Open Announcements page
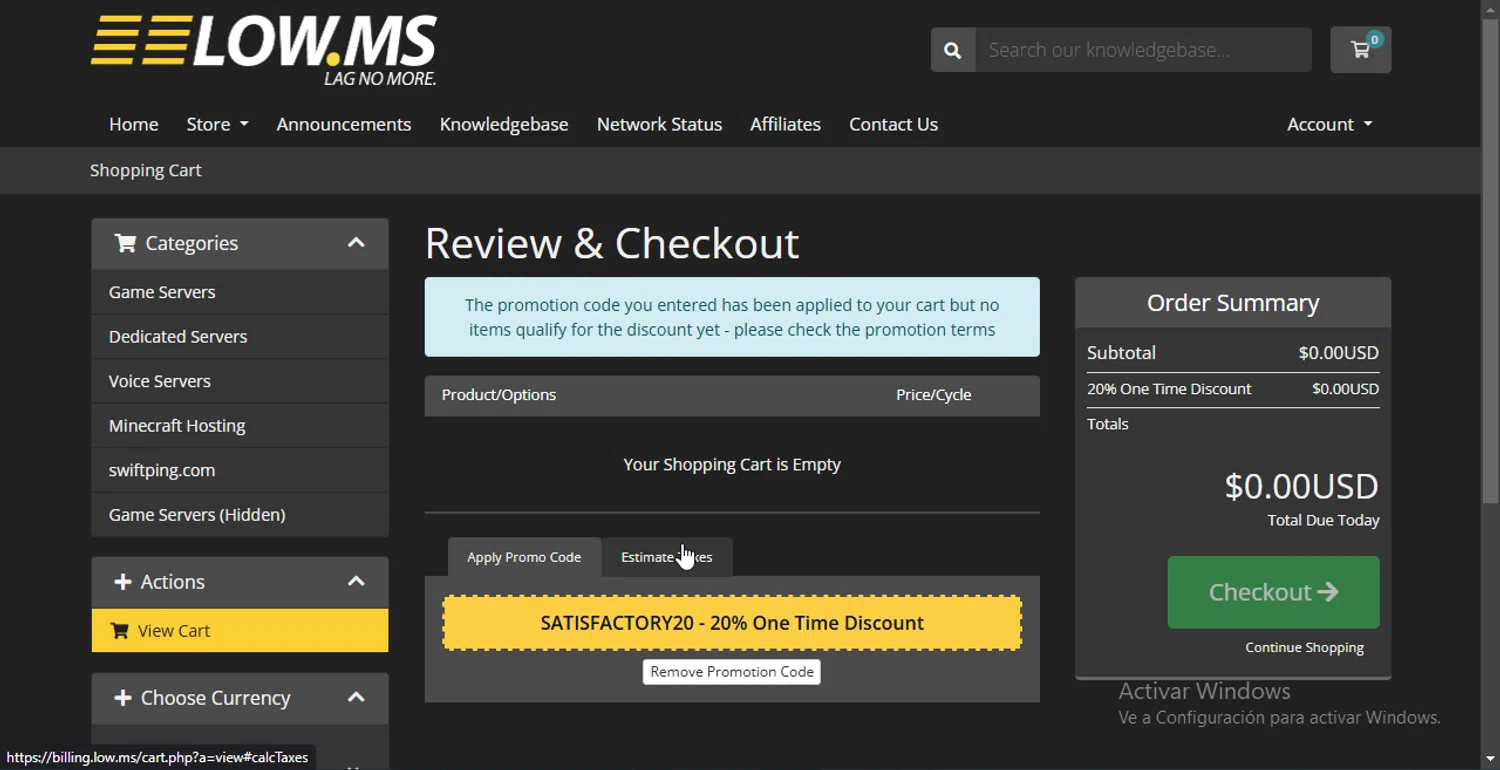1500x770 pixels. pos(344,124)
